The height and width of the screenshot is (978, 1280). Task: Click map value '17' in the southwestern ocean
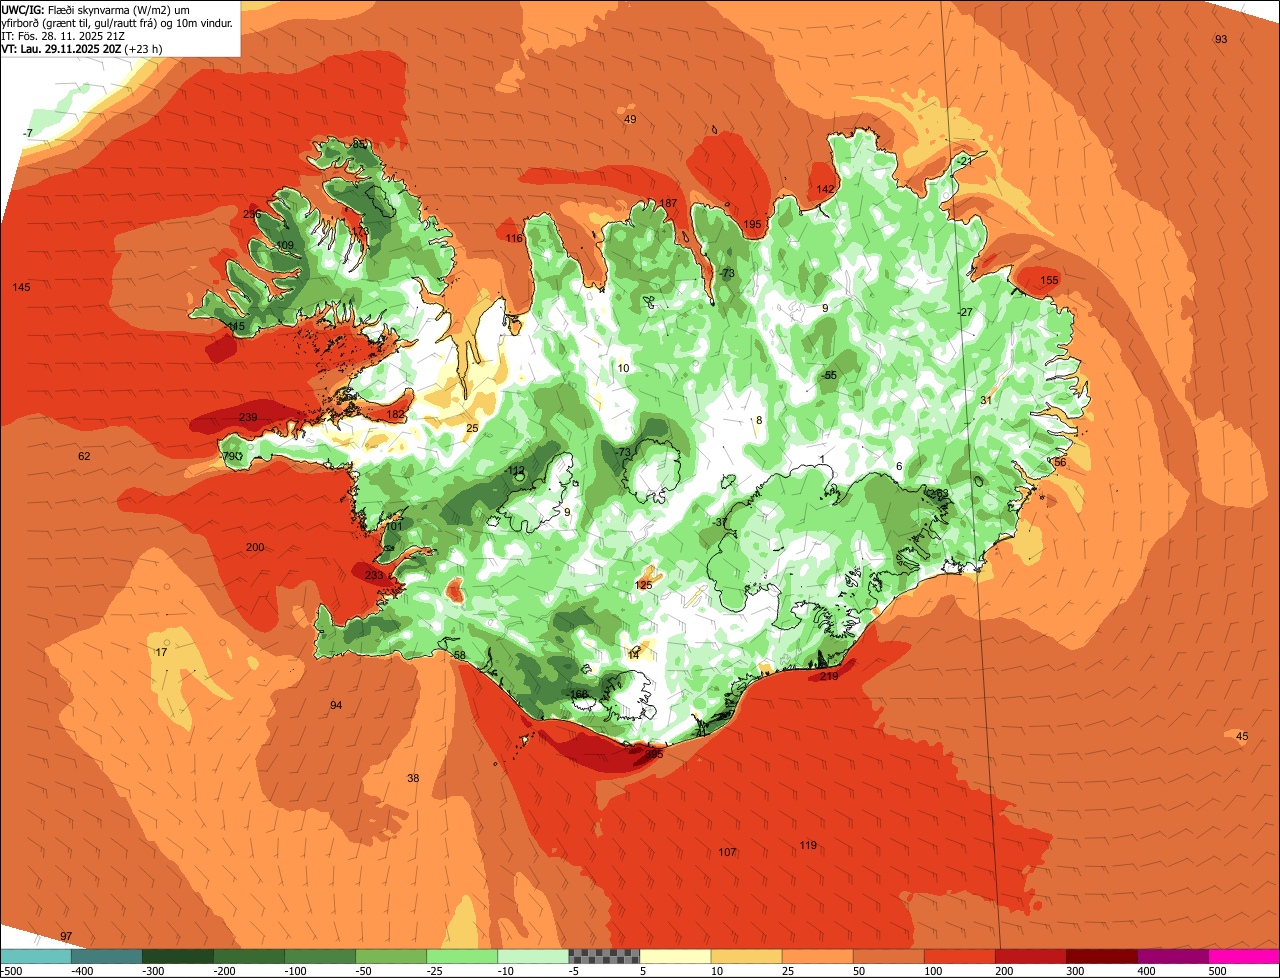[x=161, y=652]
